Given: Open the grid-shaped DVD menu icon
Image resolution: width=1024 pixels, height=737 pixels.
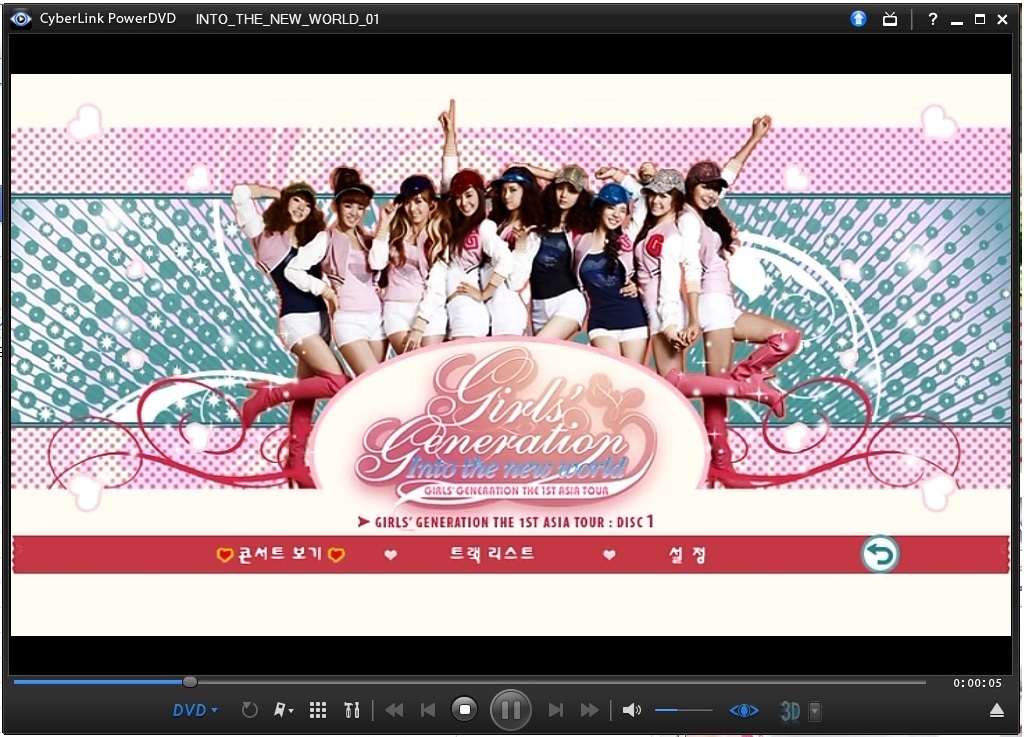Looking at the screenshot, I should pyautogui.click(x=318, y=710).
